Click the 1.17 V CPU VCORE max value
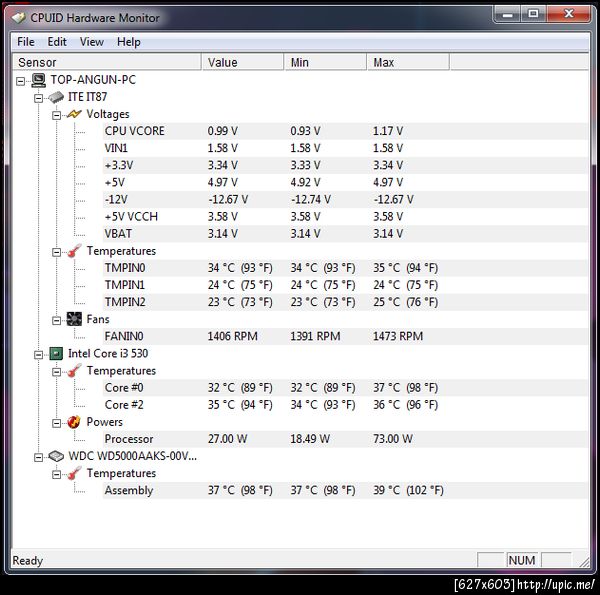Image resolution: width=600 pixels, height=595 pixels. pyautogui.click(x=388, y=131)
